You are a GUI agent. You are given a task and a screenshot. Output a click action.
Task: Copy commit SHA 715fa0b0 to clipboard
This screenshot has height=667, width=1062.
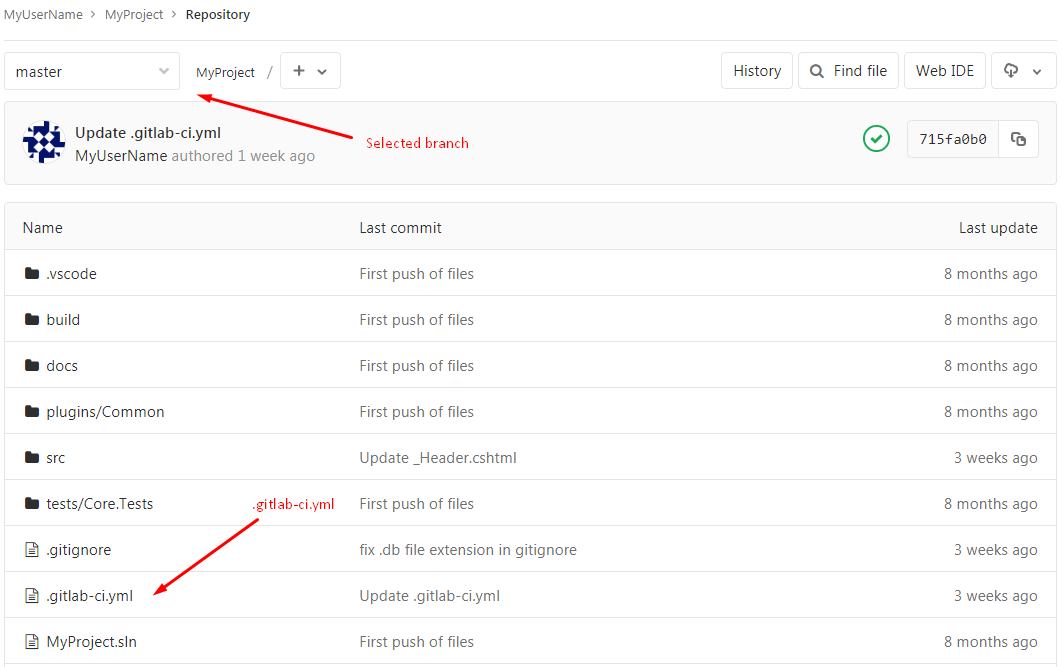1018,139
